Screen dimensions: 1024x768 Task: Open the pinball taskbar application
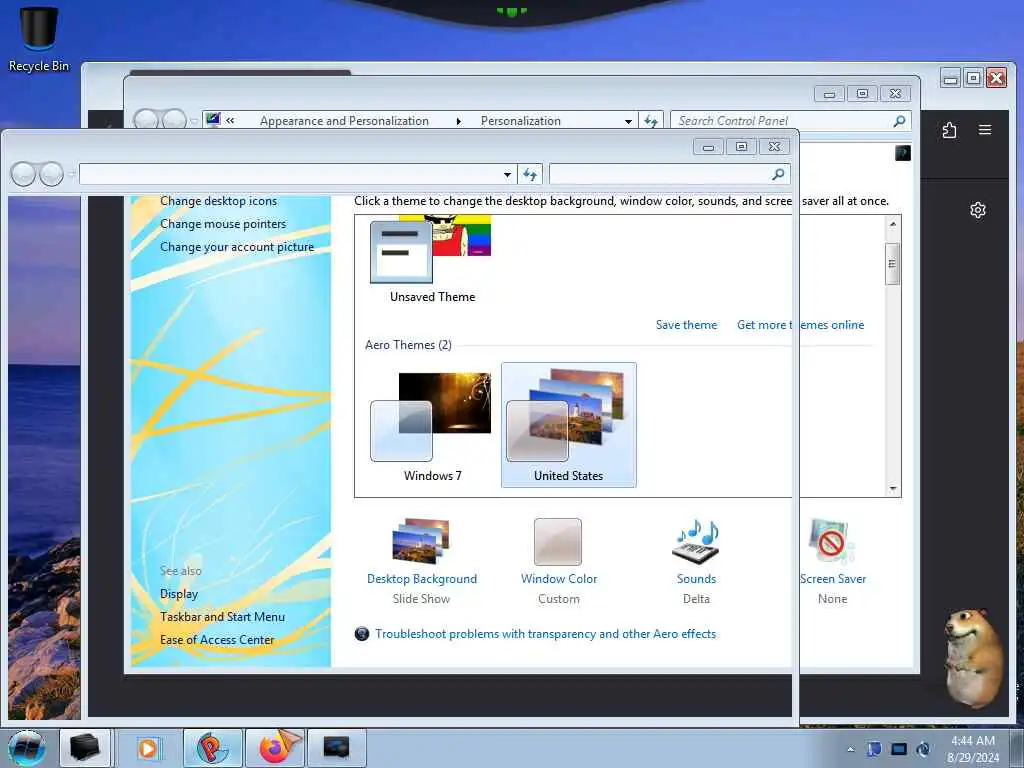(212, 748)
